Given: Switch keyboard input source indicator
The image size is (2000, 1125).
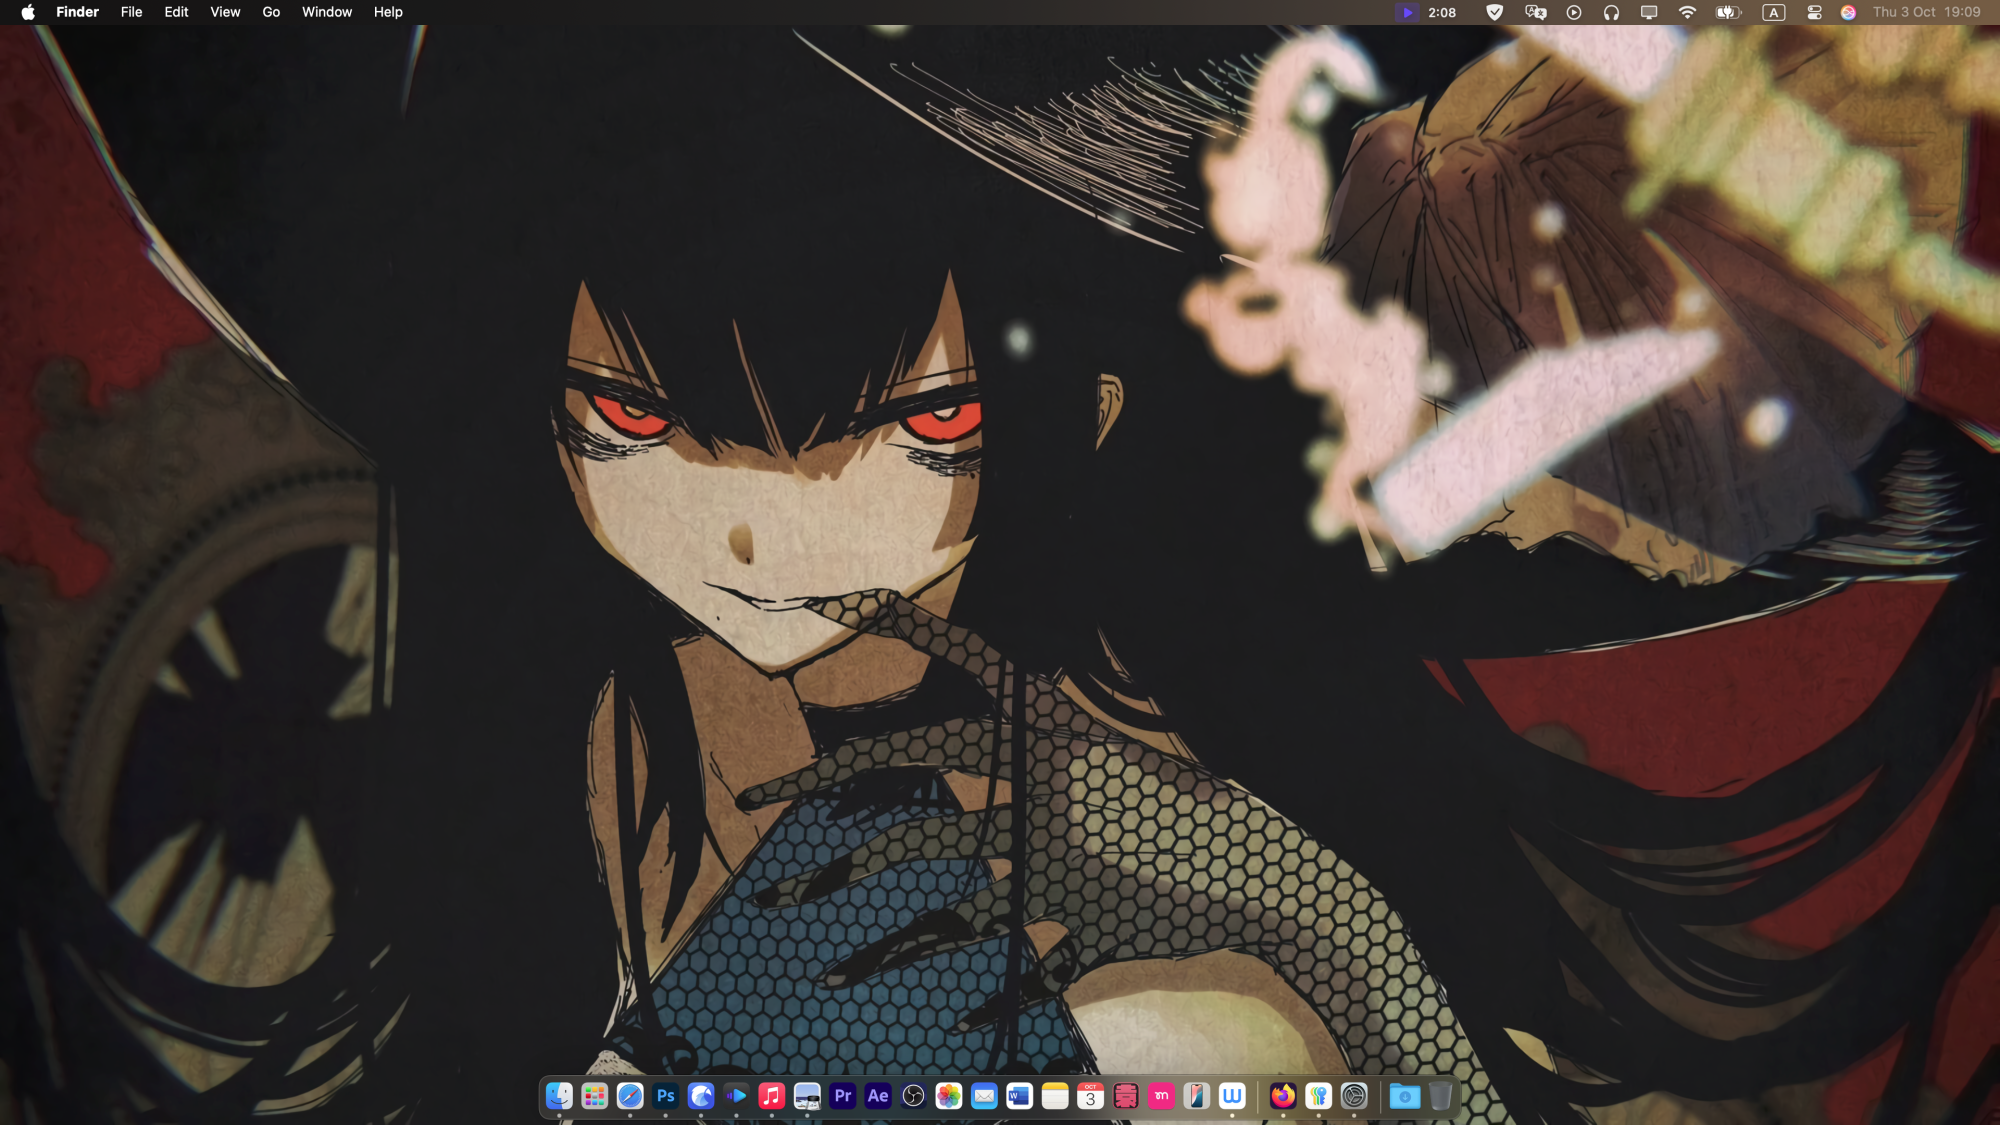Looking at the screenshot, I should click(1773, 12).
